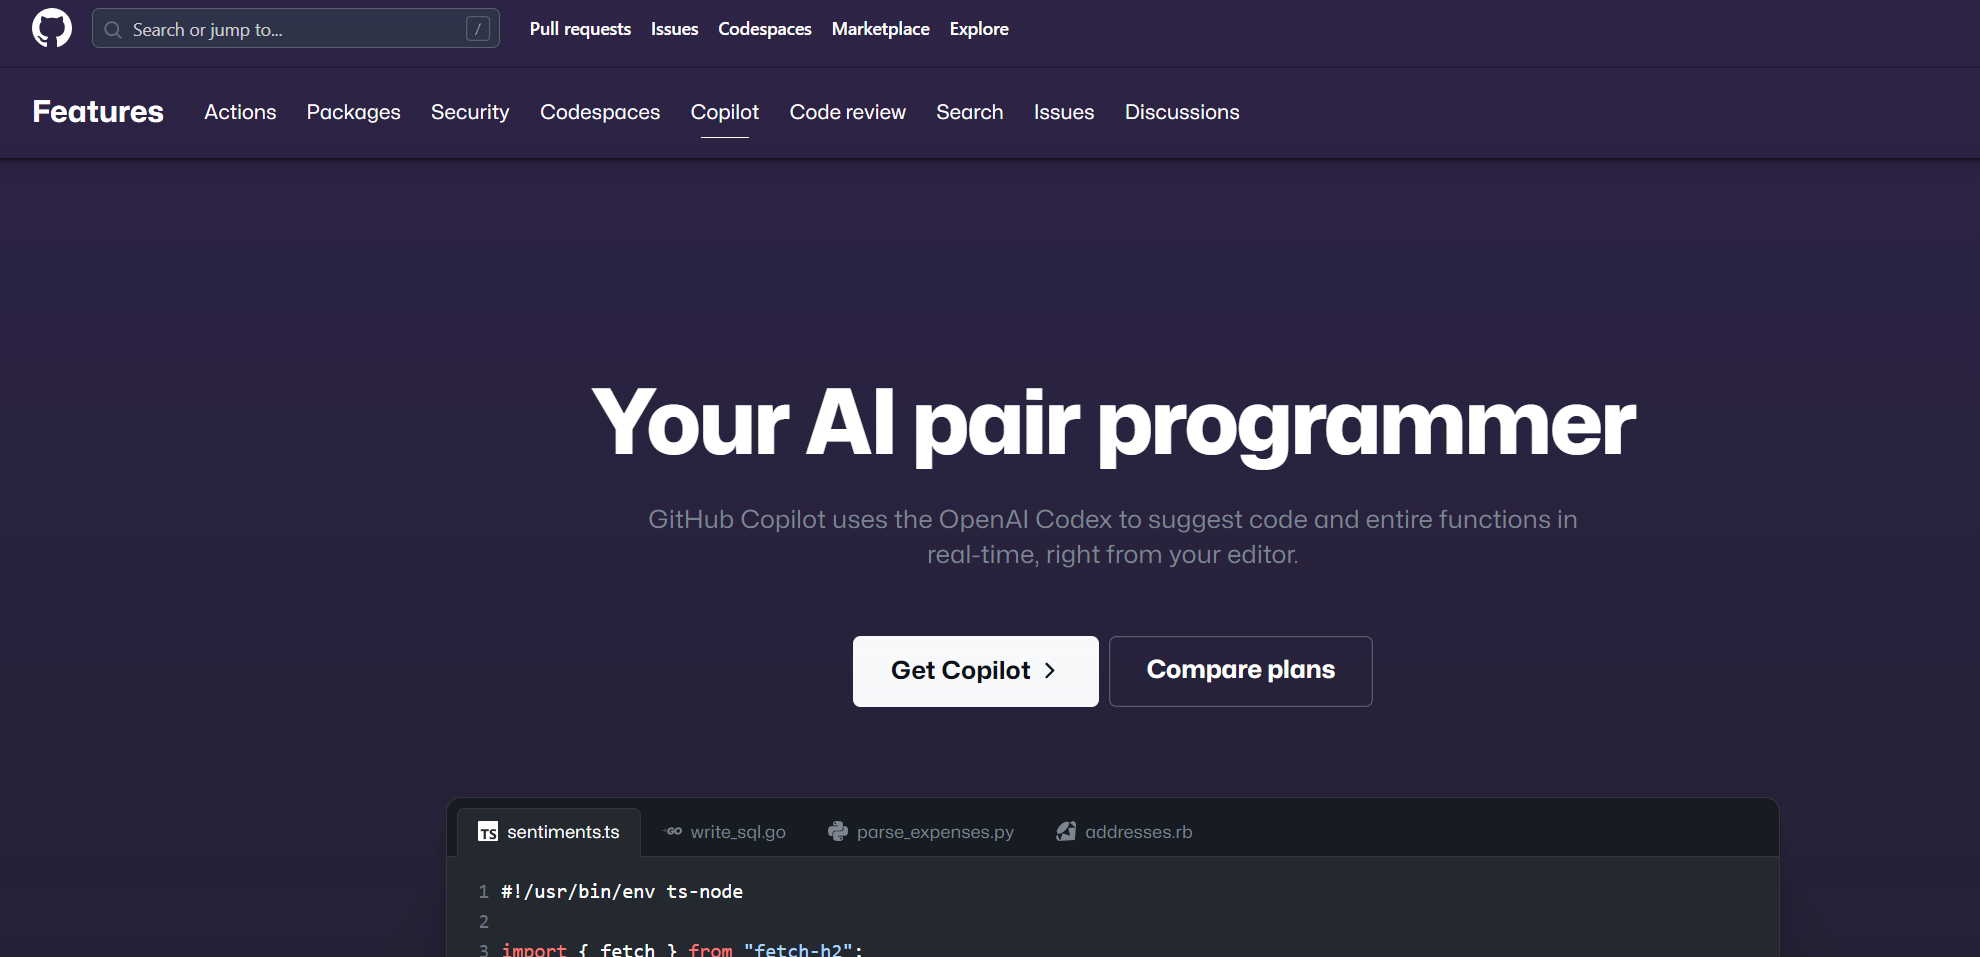Go to Marketplace
This screenshot has width=1980, height=957.
click(881, 29)
